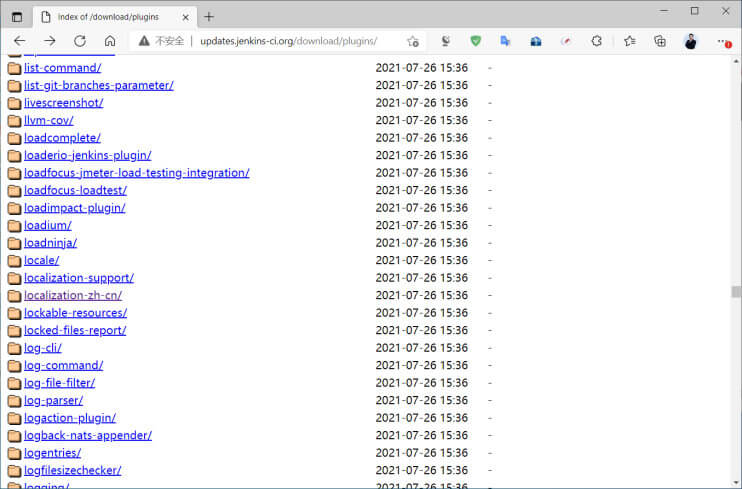
Task: Open the log-cli/ directory link
Action: (43, 348)
